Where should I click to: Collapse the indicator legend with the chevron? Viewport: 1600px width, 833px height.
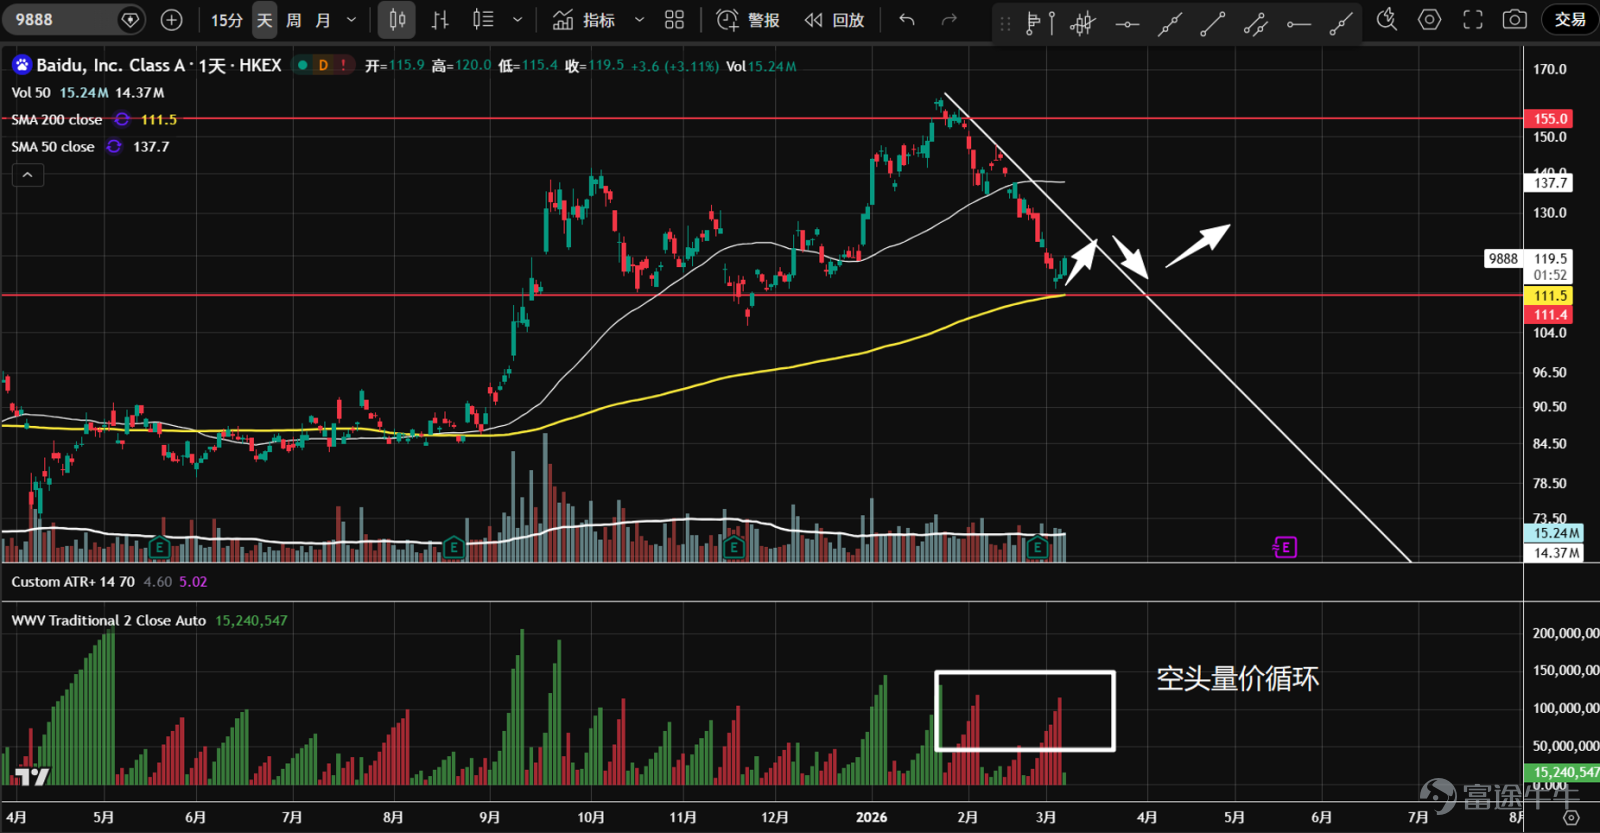28,175
